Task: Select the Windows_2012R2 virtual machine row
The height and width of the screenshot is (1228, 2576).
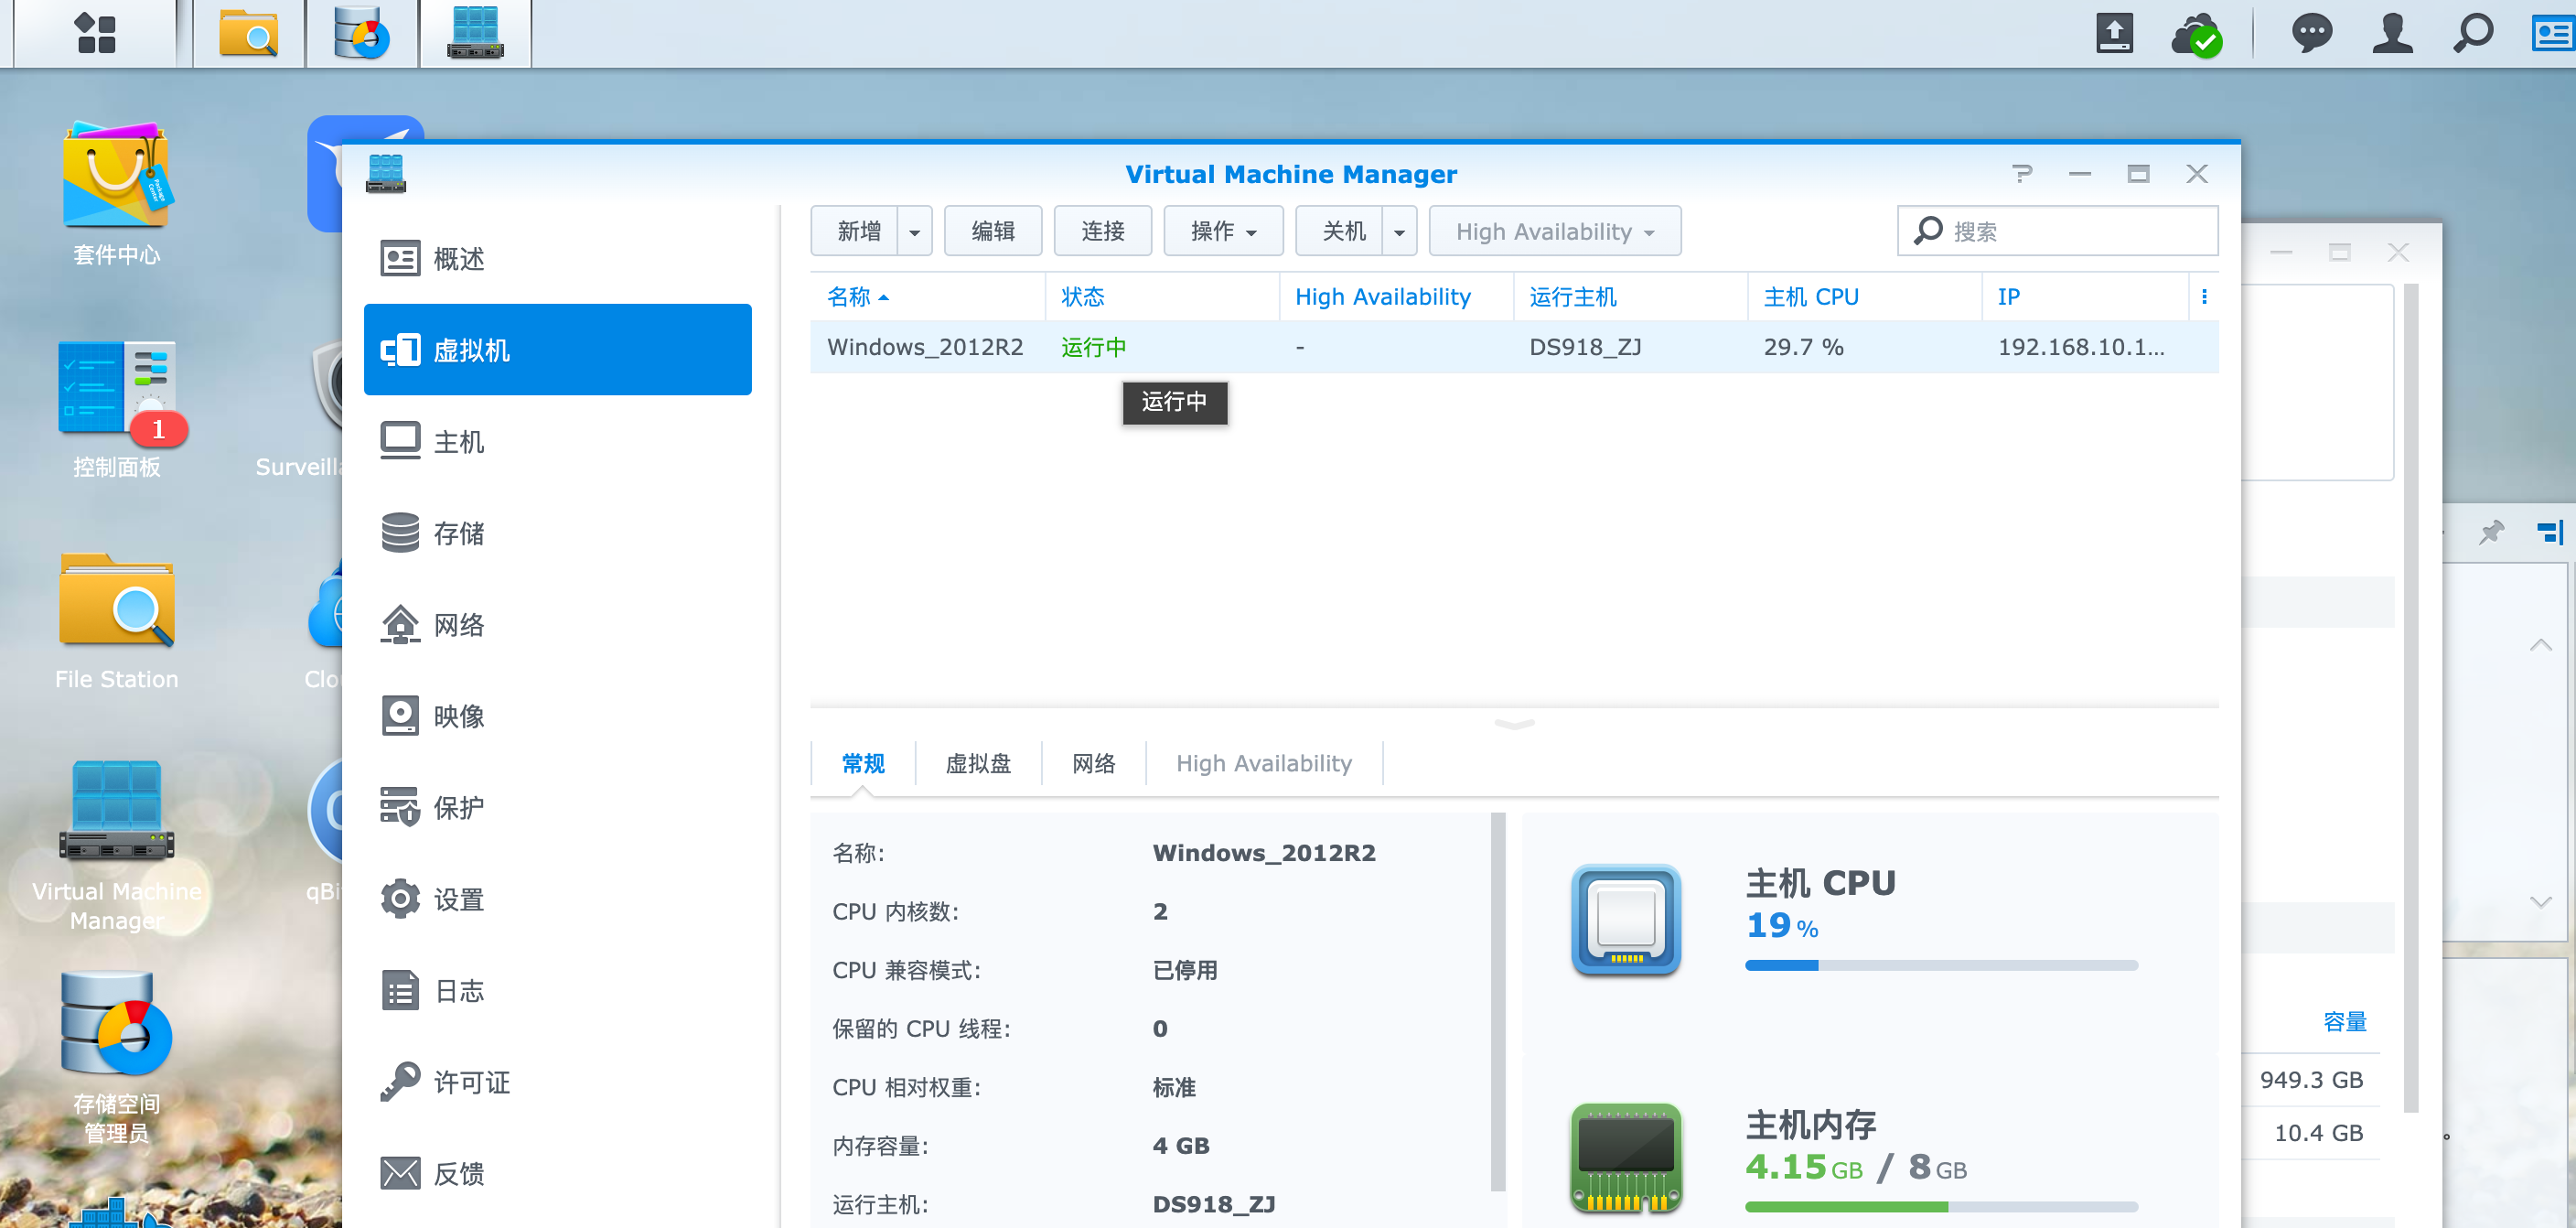Action: tap(925, 347)
